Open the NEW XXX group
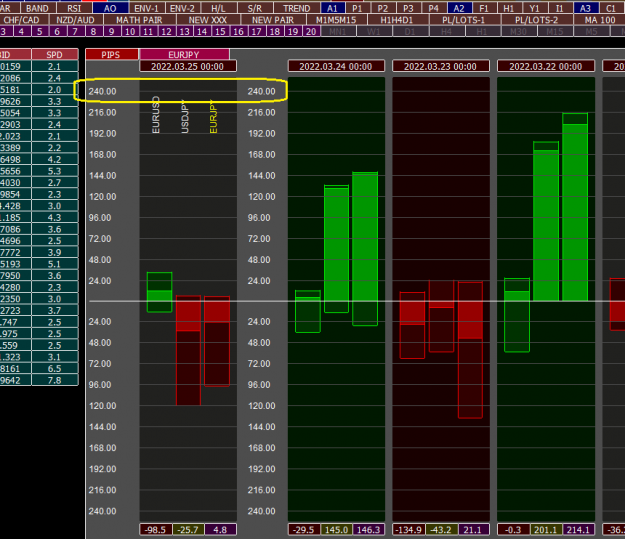625x539 pixels. (208, 20)
